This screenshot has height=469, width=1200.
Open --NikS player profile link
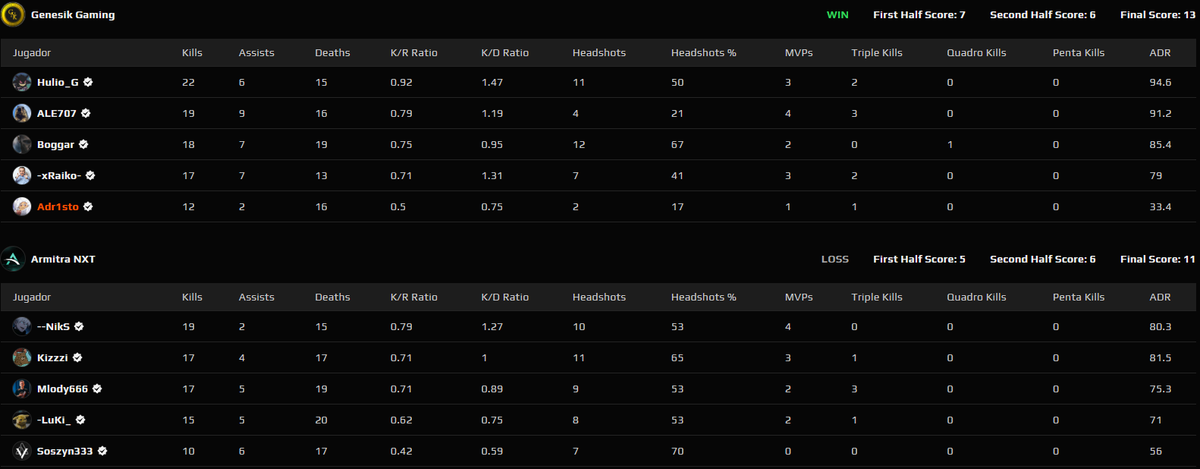(x=53, y=326)
